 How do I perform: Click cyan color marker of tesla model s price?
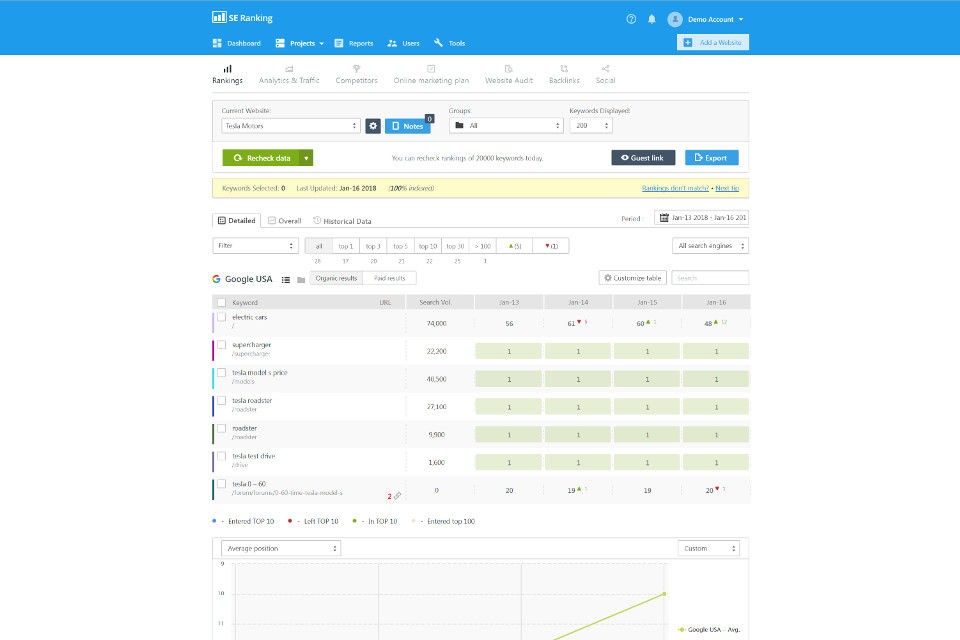[x=213, y=378]
